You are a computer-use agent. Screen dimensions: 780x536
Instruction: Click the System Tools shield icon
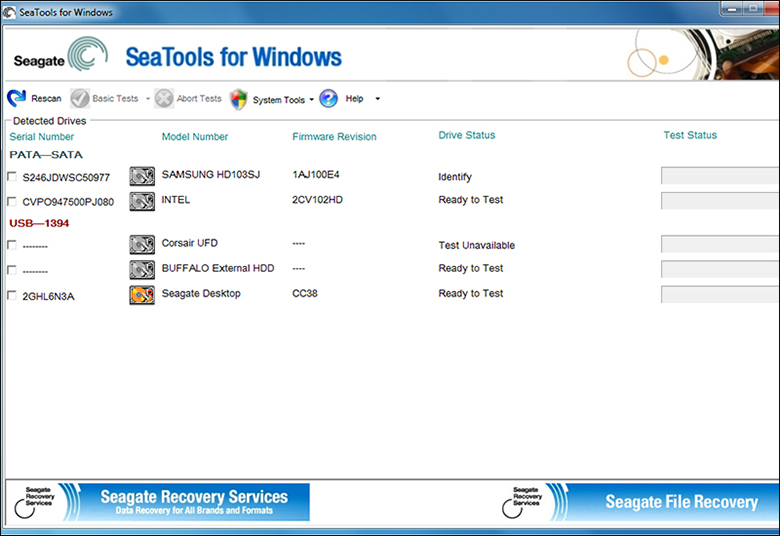(238, 99)
